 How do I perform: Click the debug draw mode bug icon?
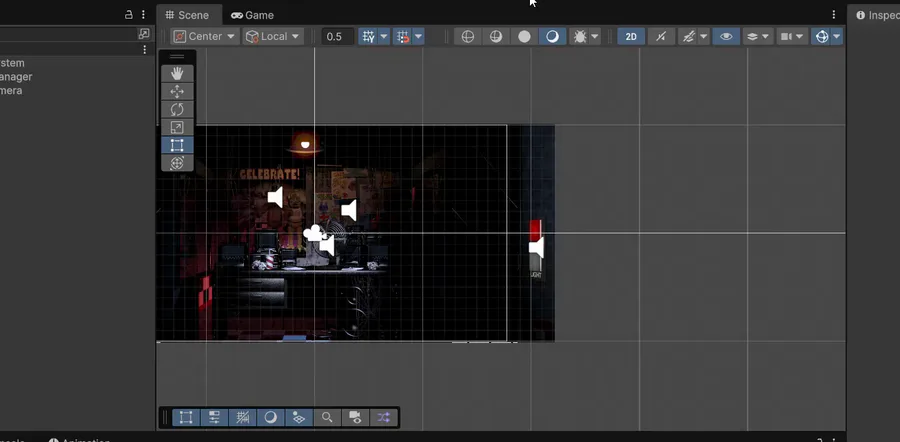[579, 36]
